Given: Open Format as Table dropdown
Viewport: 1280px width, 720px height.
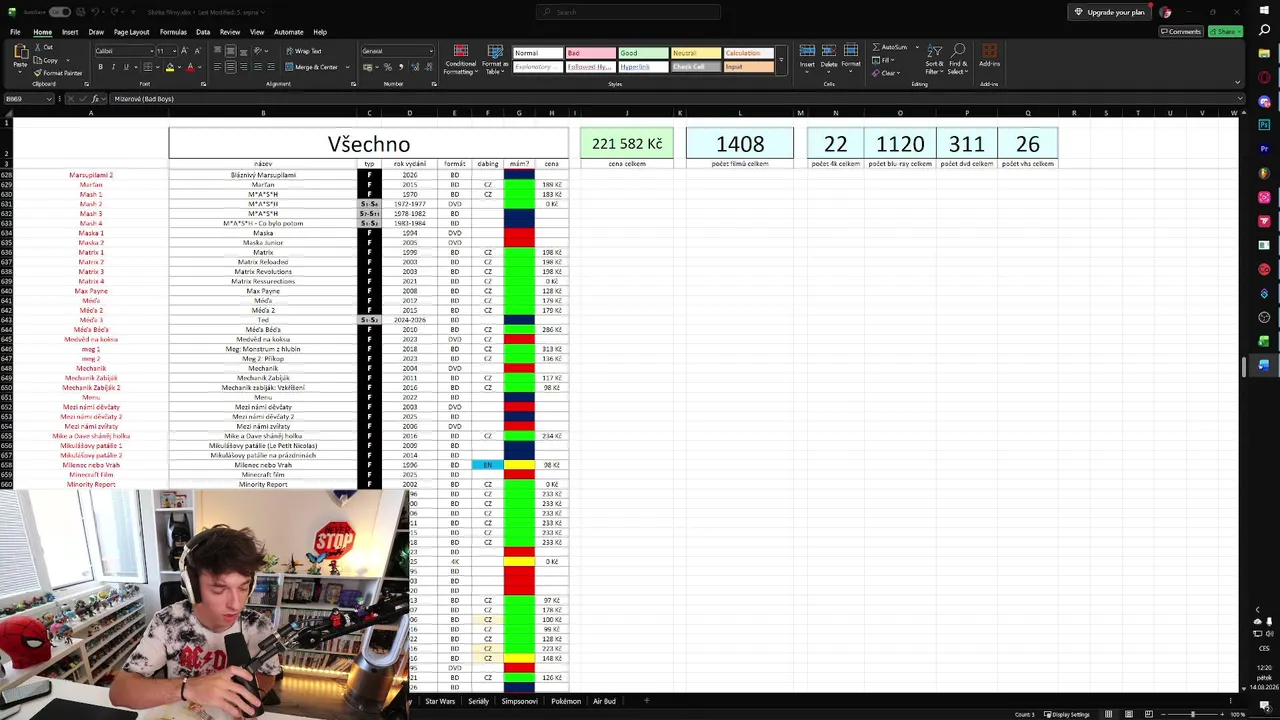Looking at the screenshot, I should pyautogui.click(x=495, y=60).
